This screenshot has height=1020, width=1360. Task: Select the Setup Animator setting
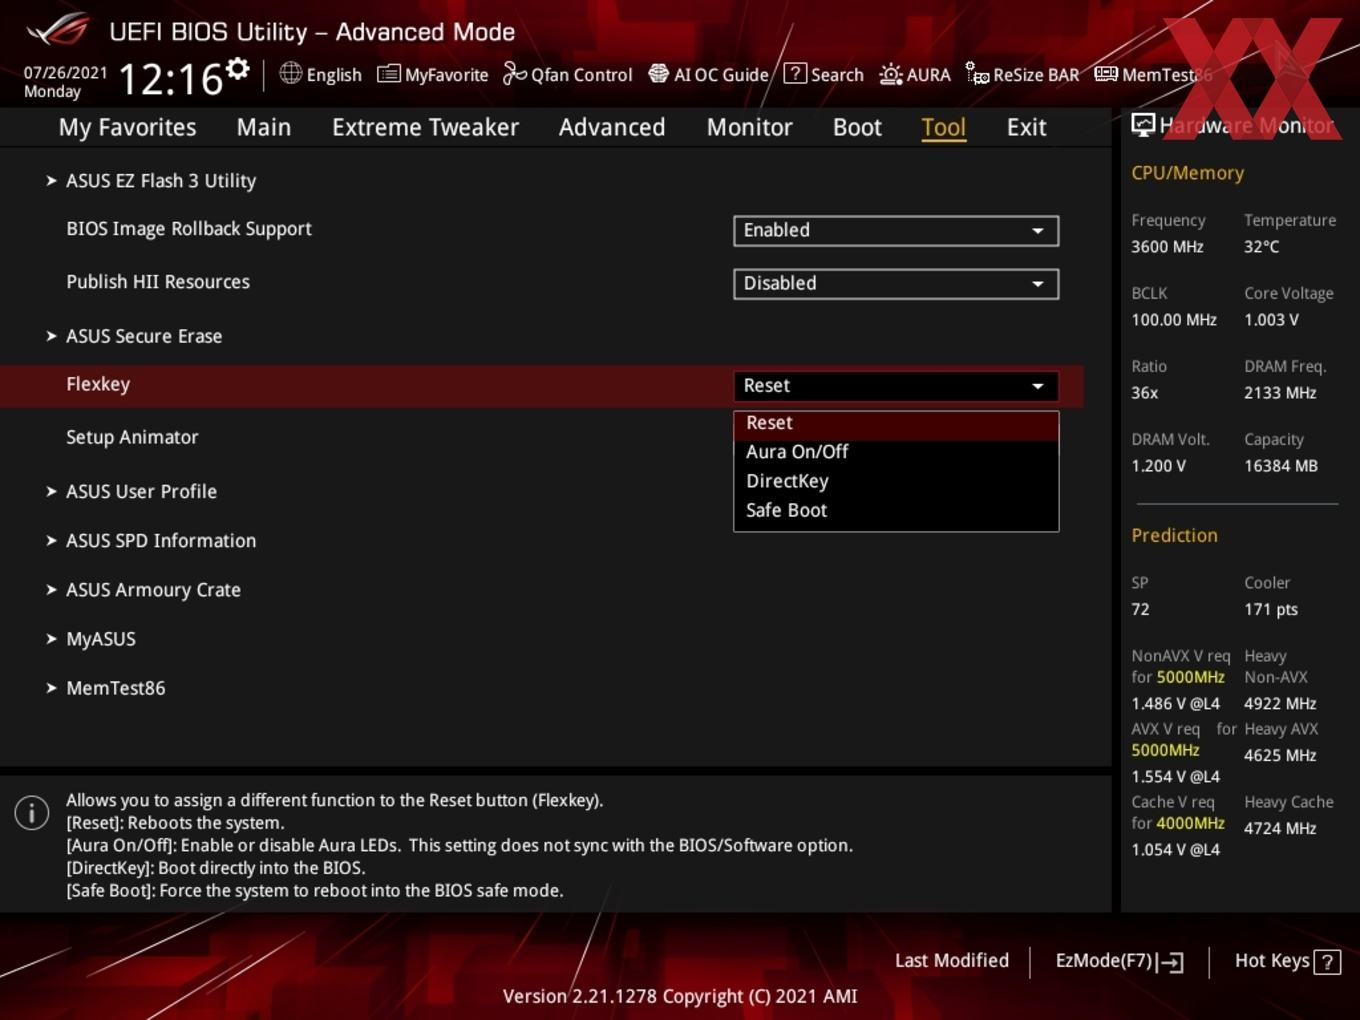click(132, 438)
